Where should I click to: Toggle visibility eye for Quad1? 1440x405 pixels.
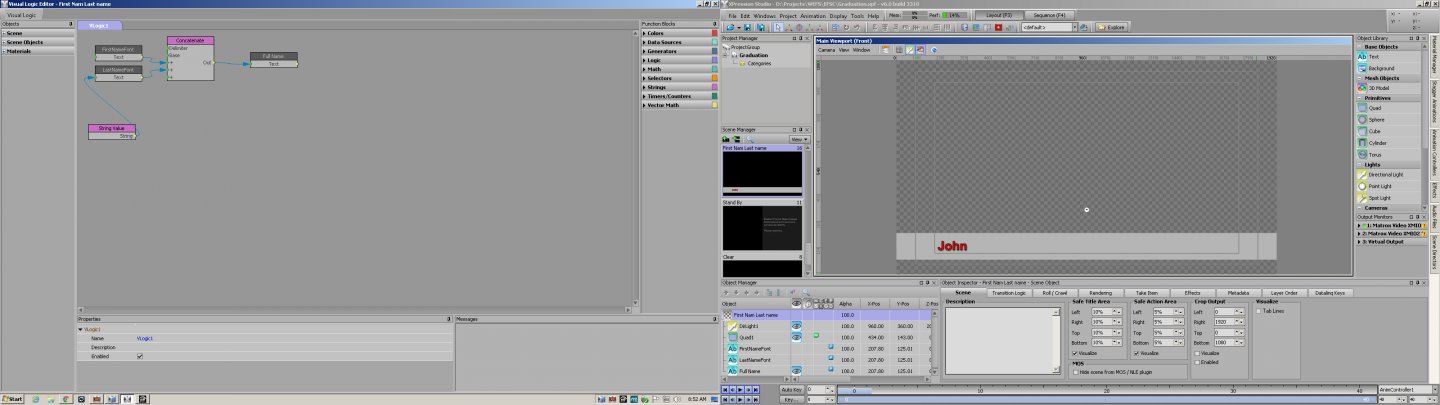point(797,337)
